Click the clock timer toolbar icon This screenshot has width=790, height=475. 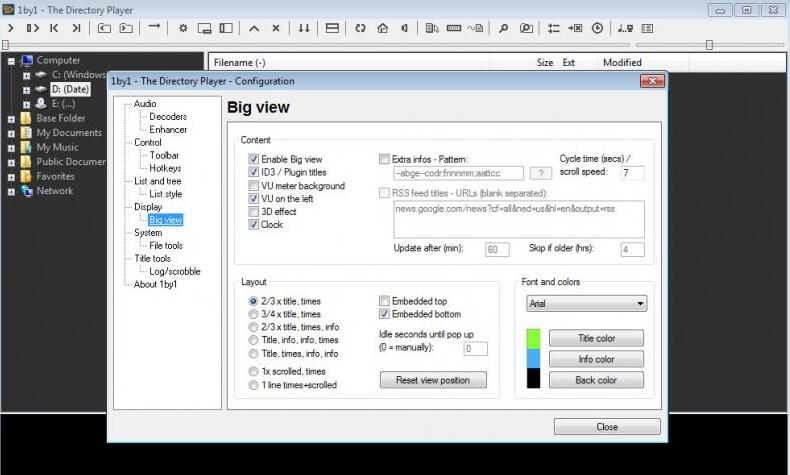click(597, 28)
